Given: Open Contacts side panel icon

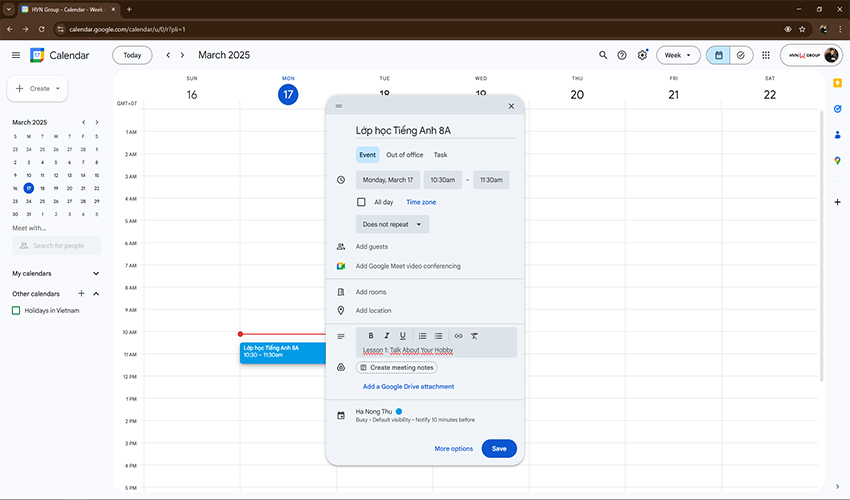Looking at the screenshot, I should 838,134.
